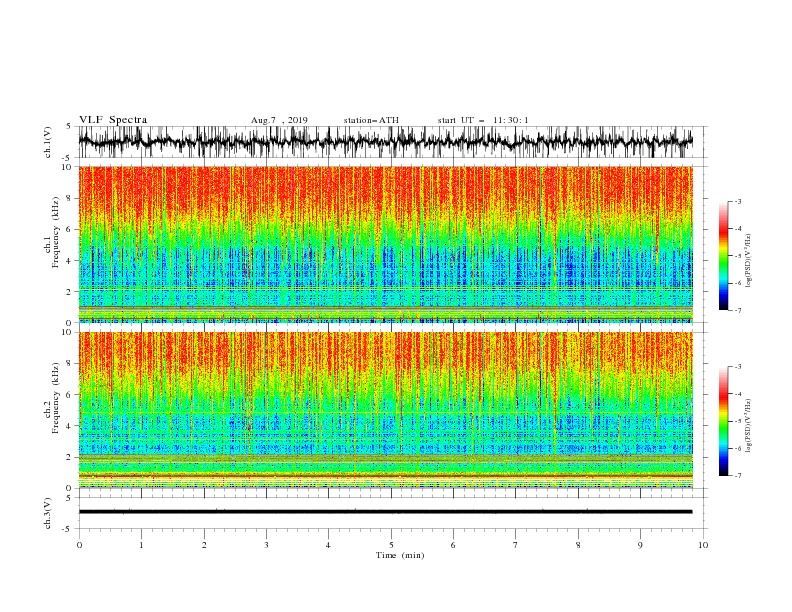Click the ch.1 spectrogram panel

(385, 244)
